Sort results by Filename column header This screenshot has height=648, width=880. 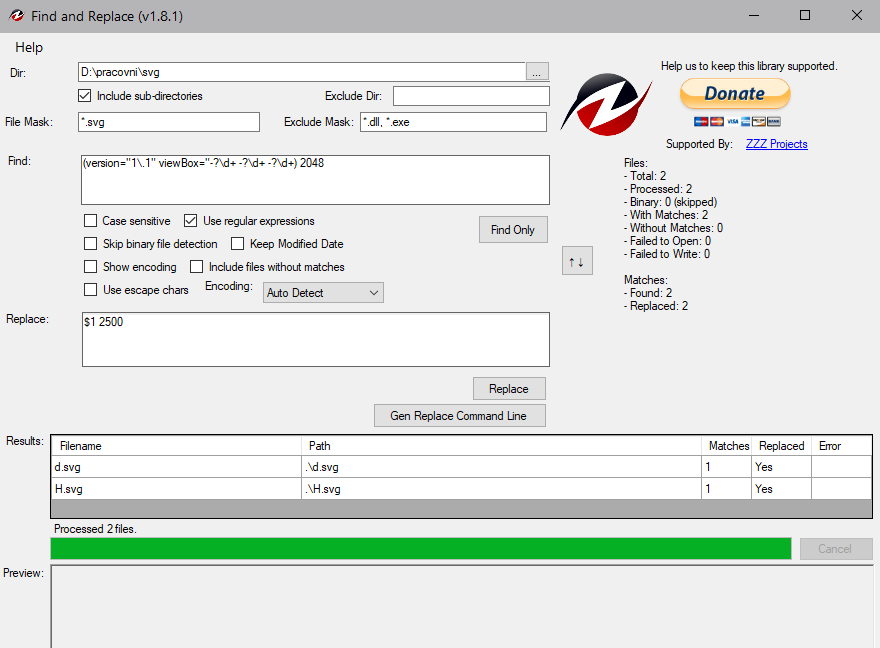(176, 446)
